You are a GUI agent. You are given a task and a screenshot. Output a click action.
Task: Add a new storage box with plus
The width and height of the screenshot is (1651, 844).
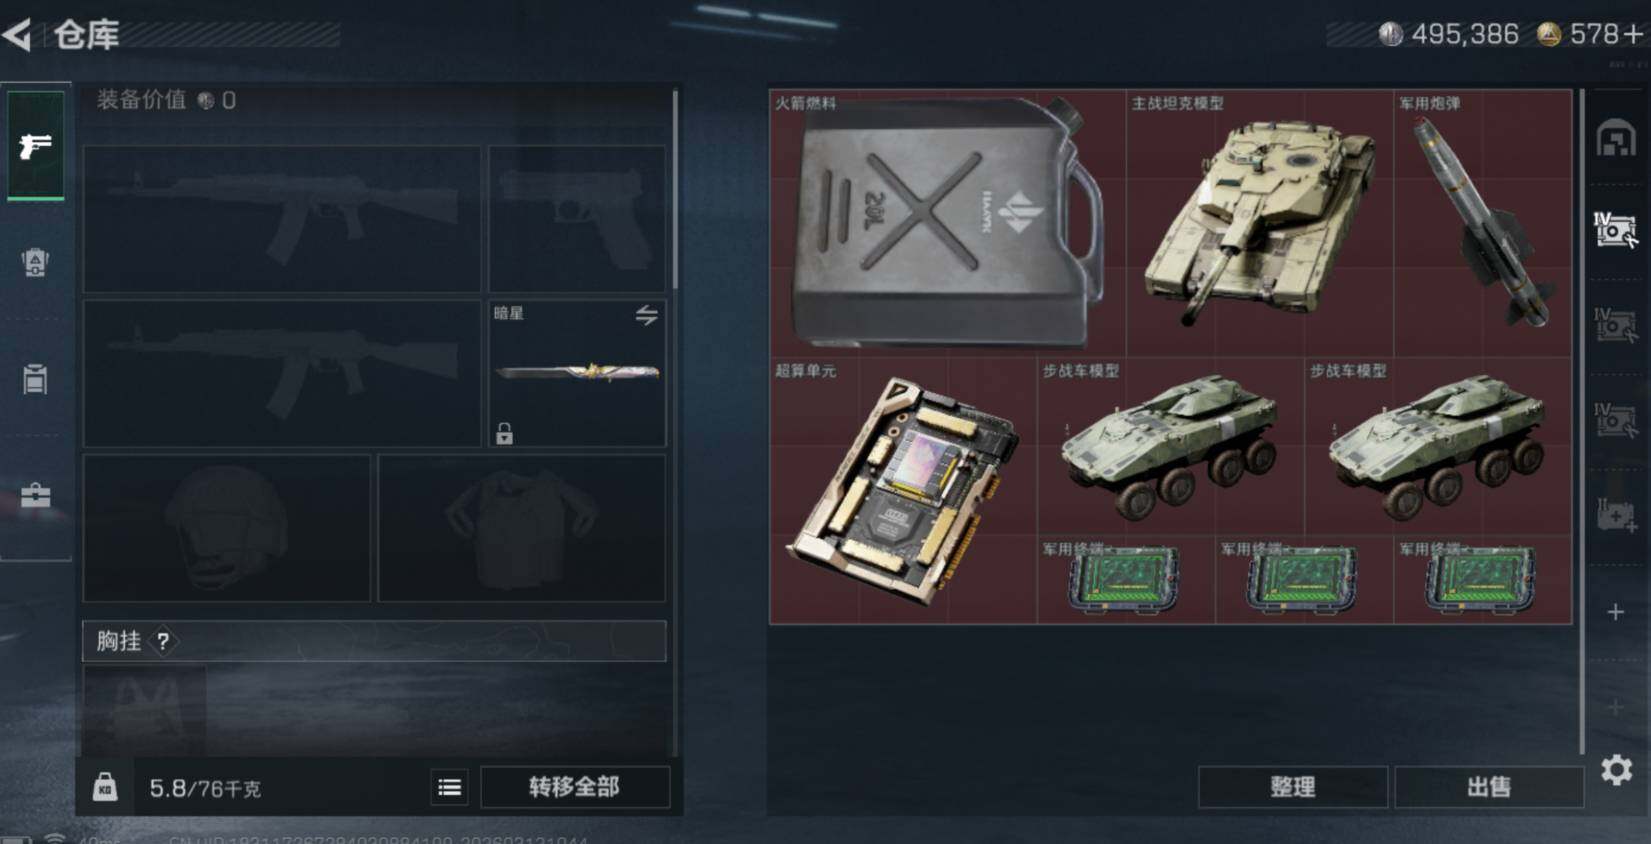[1615, 611]
